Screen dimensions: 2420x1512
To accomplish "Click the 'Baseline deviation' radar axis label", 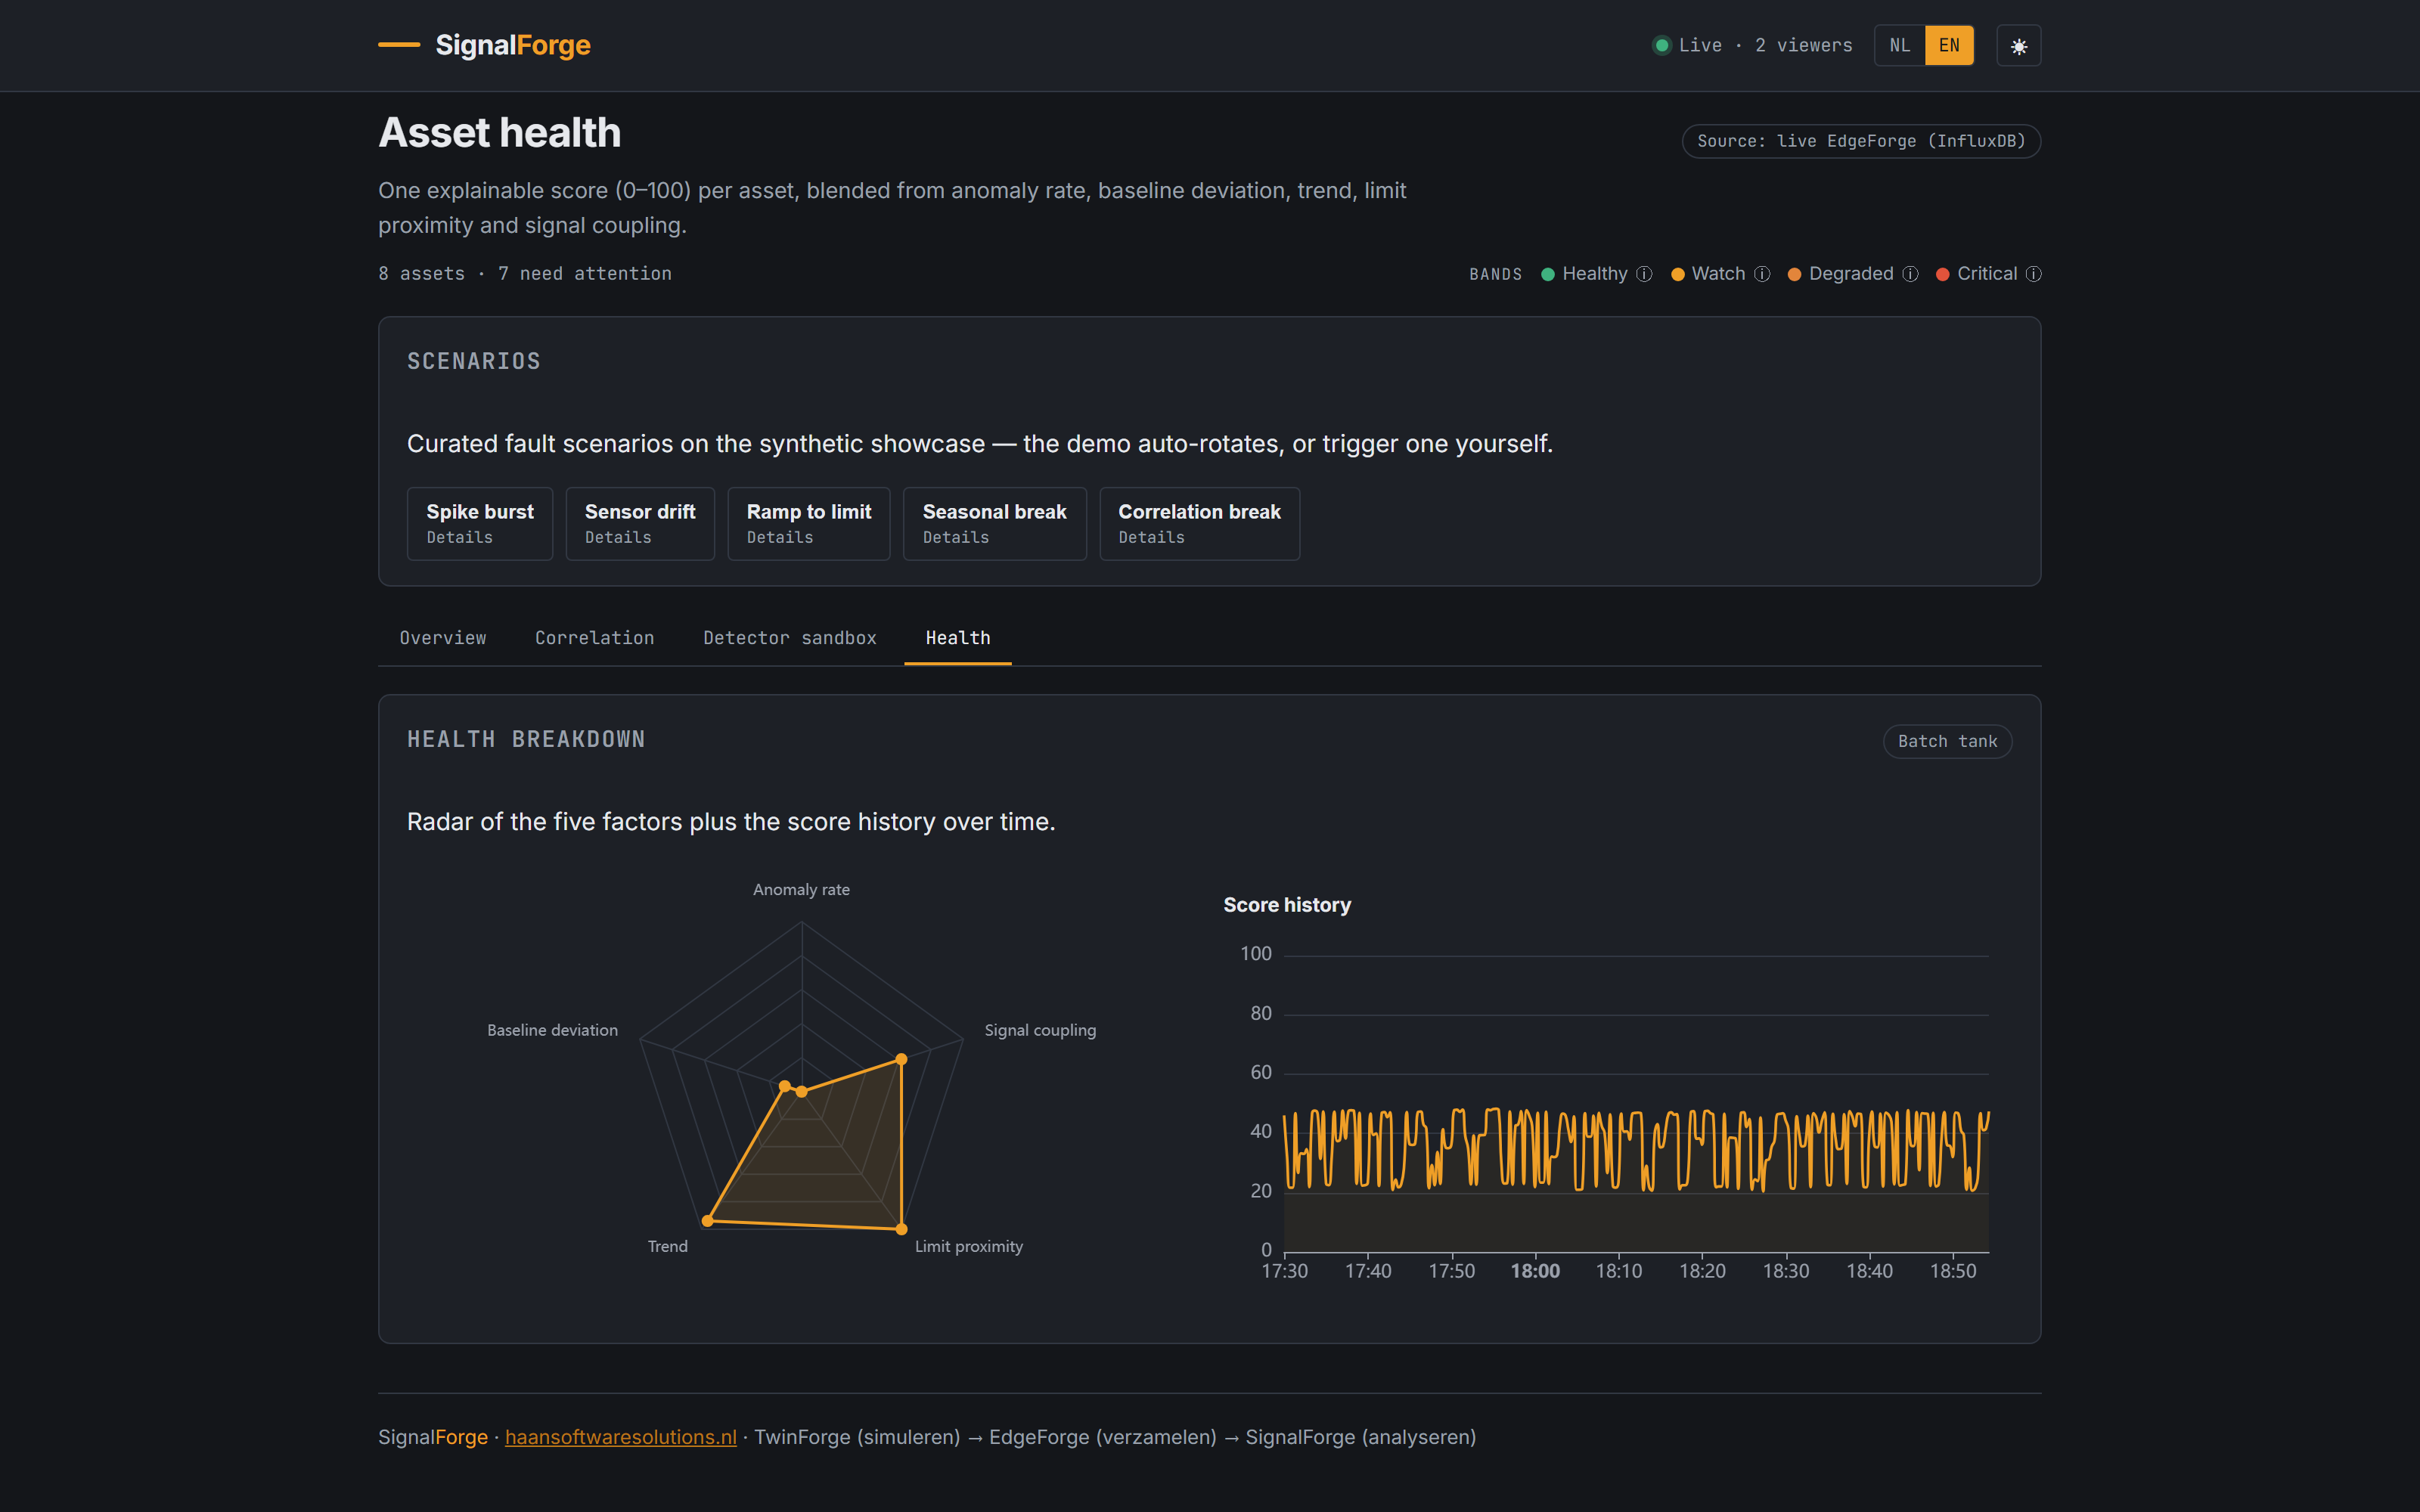I will 552,1030.
